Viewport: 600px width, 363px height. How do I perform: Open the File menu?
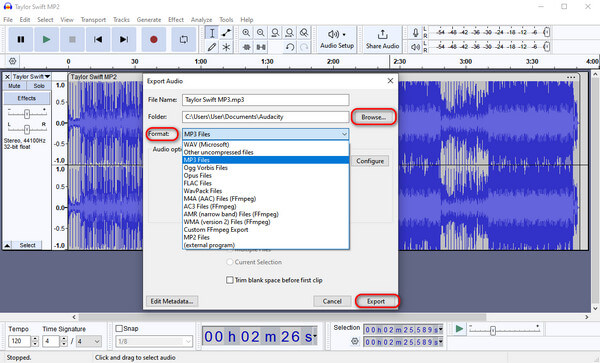(8, 20)
